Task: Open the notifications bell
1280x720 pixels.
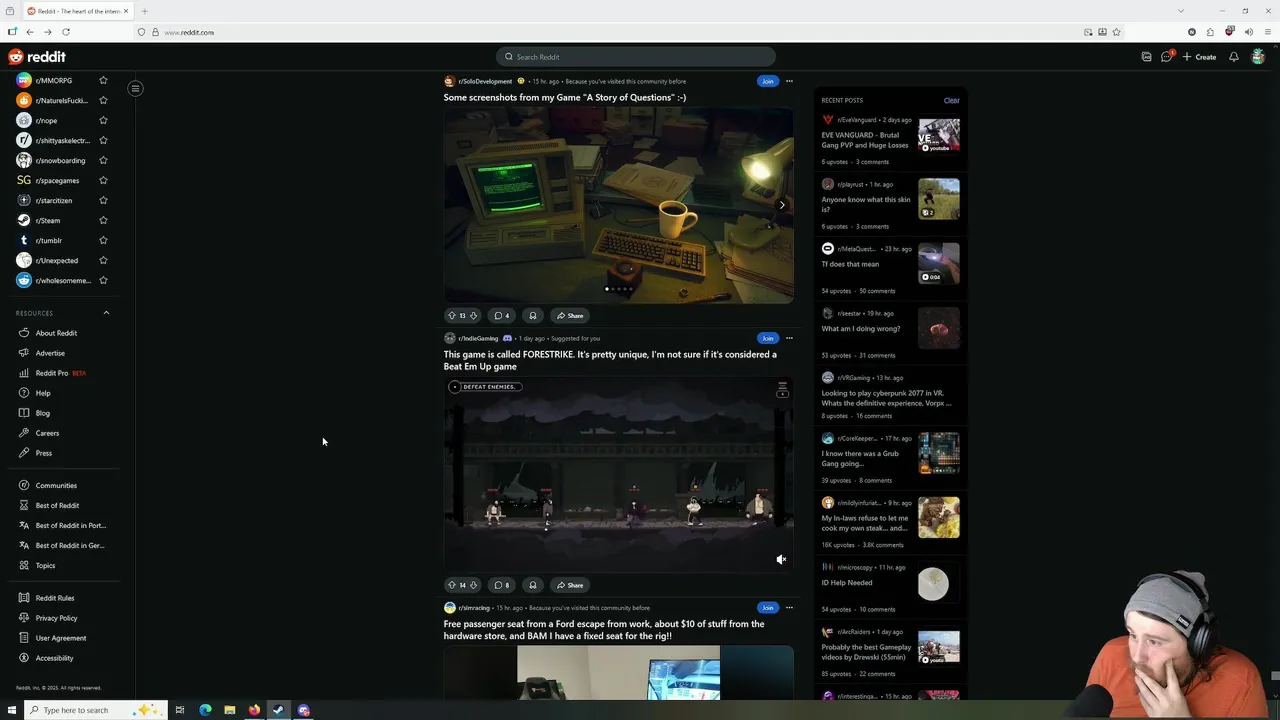Action: point(1233,57)
